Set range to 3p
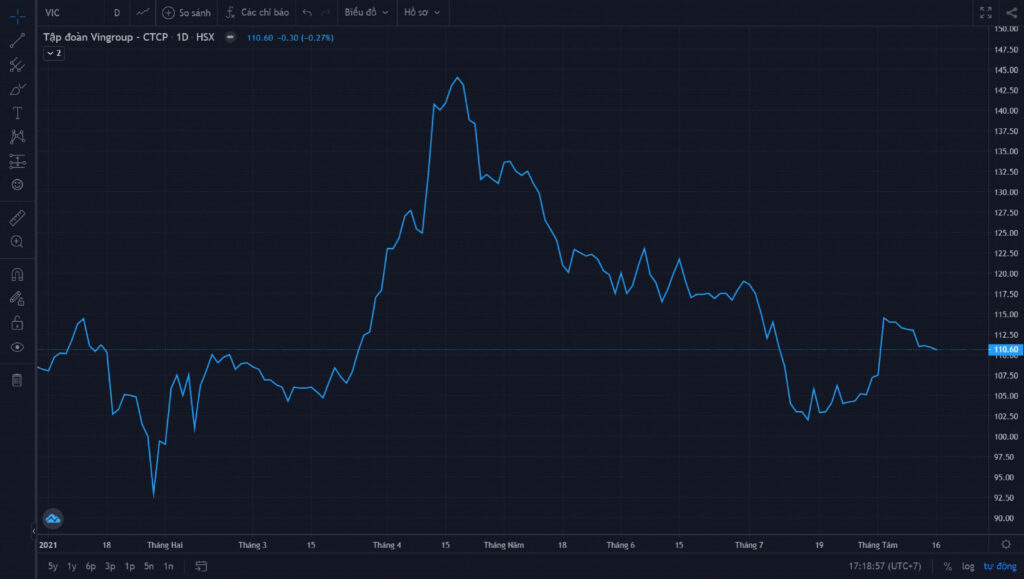This screenshot has height=579, width=1024. [110, 566]
